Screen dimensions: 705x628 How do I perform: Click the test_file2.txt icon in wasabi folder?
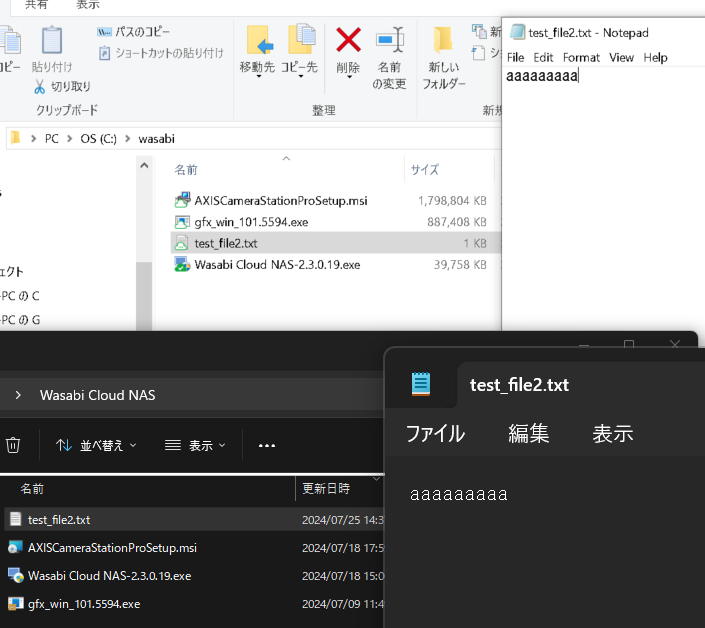coord(181,243)
